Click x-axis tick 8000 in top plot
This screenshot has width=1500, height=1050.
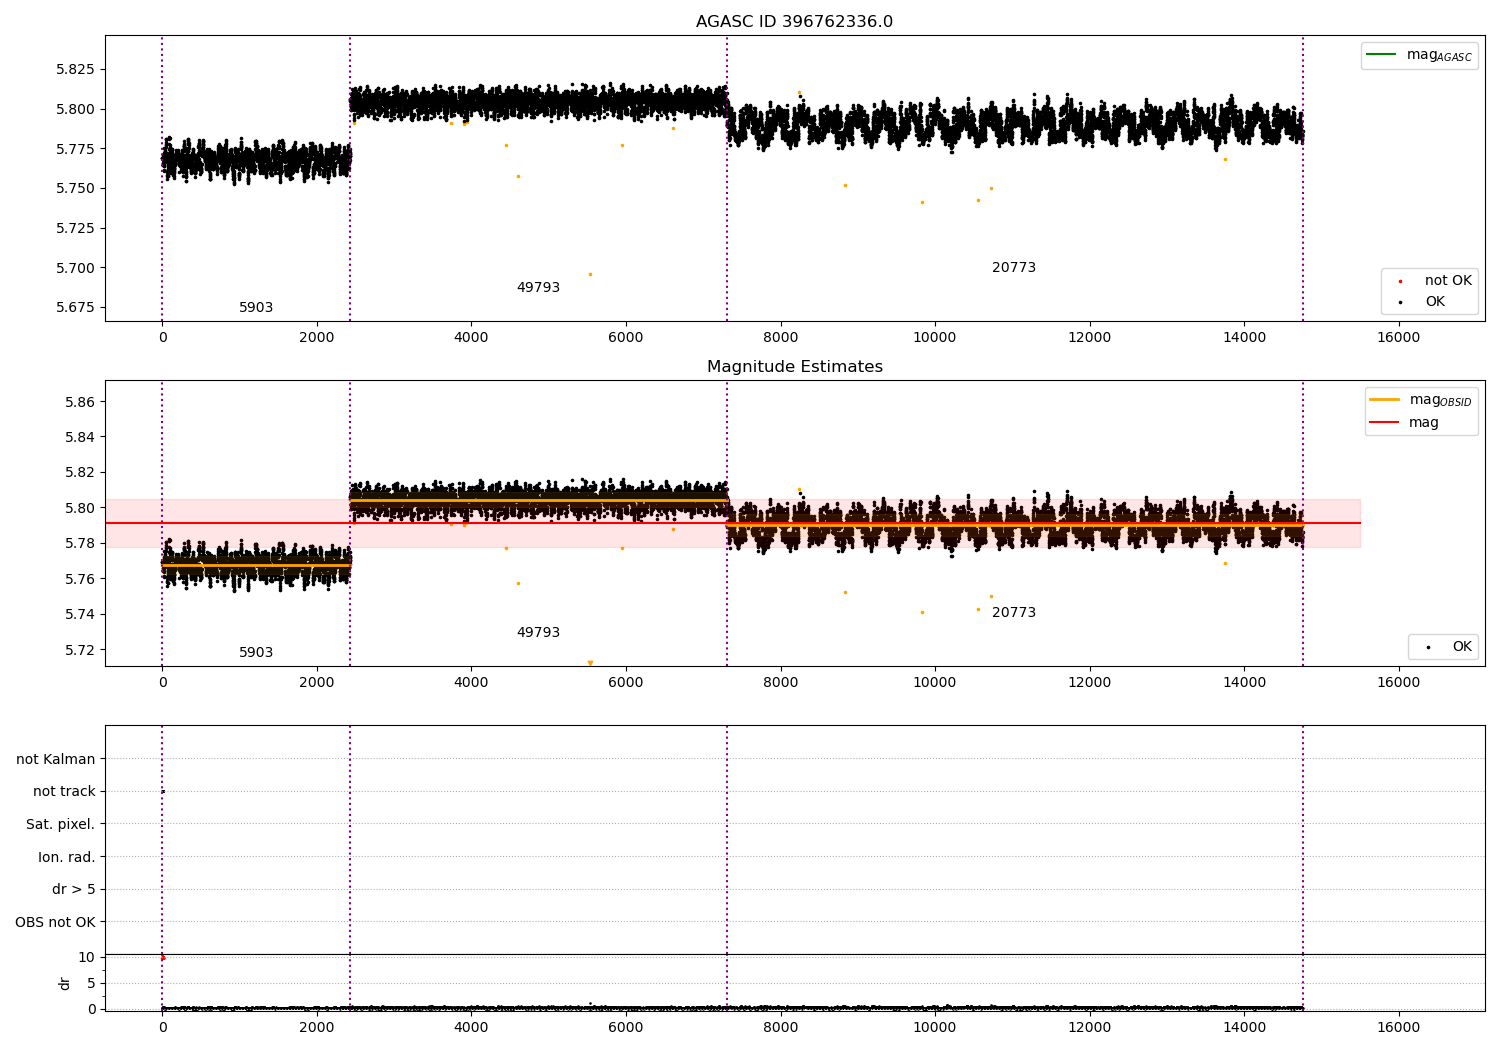780,338
